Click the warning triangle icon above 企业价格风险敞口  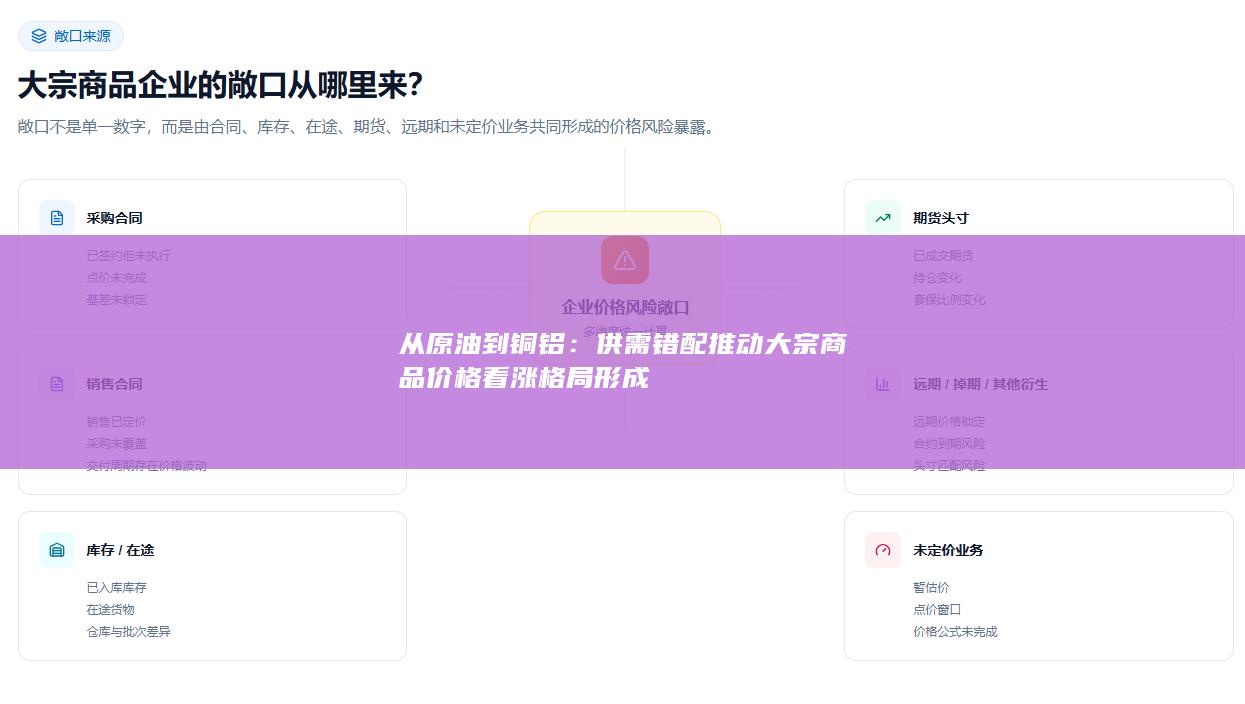[x=625, y=260]
